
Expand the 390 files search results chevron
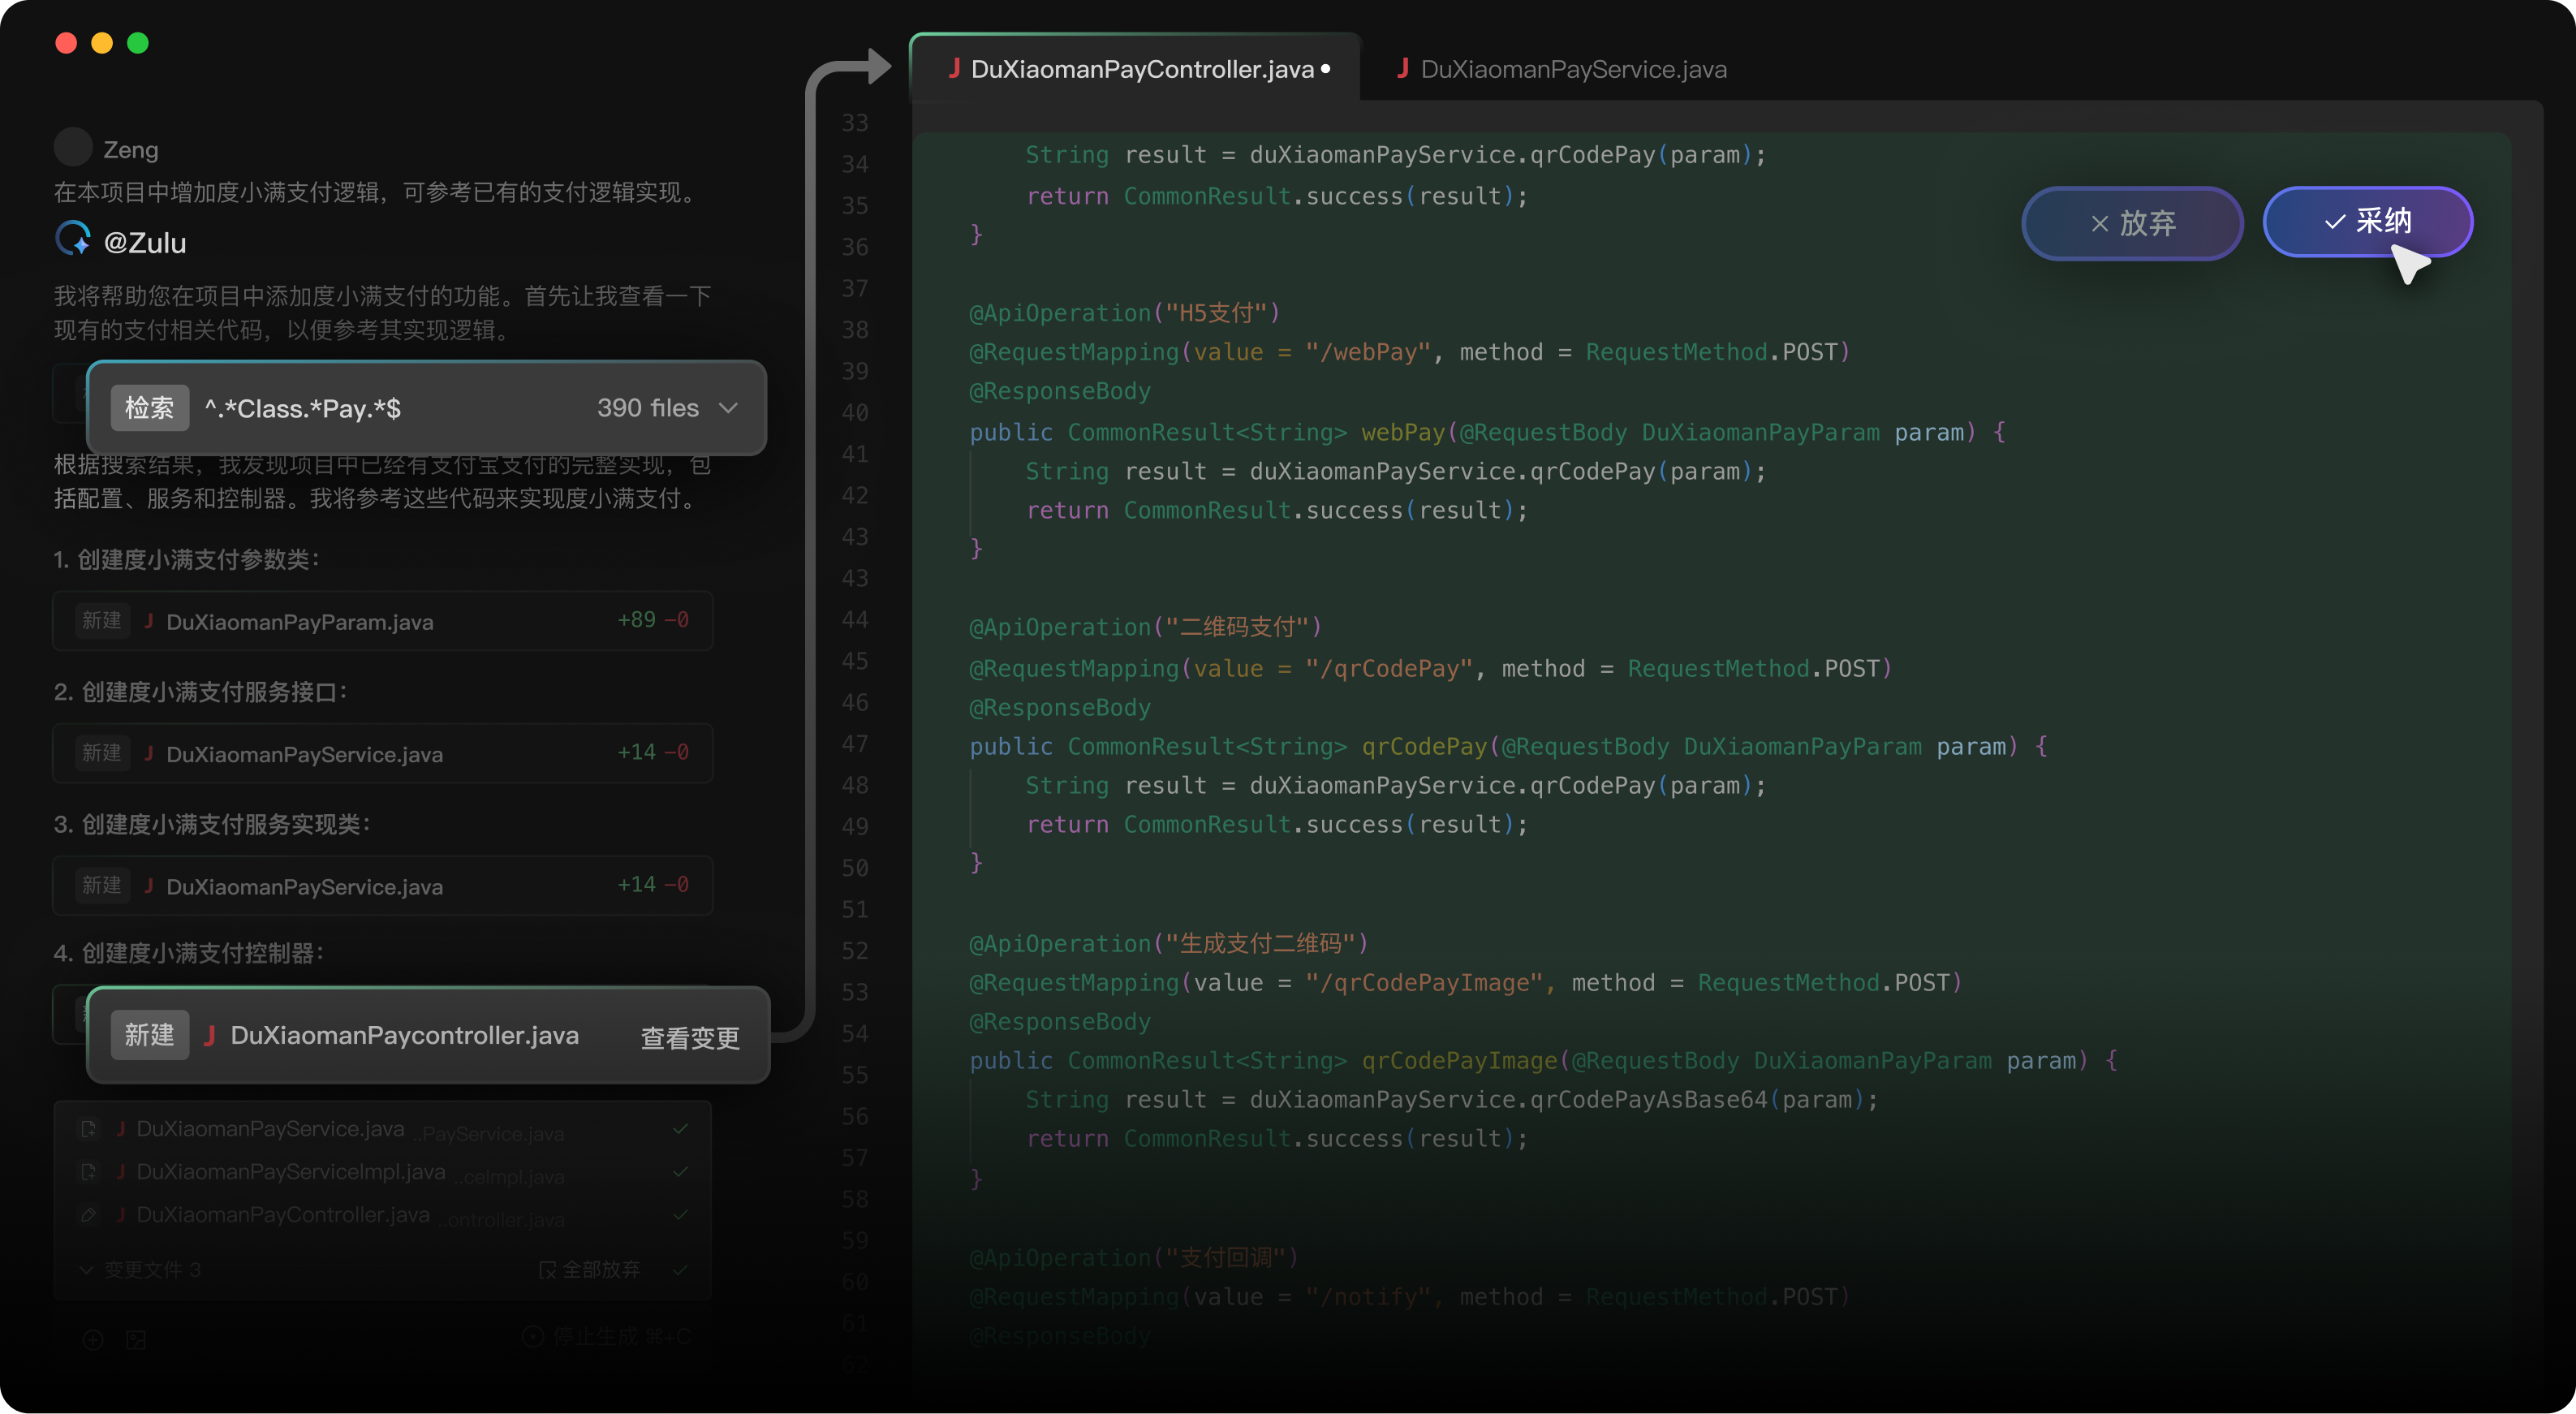[728, 408]
